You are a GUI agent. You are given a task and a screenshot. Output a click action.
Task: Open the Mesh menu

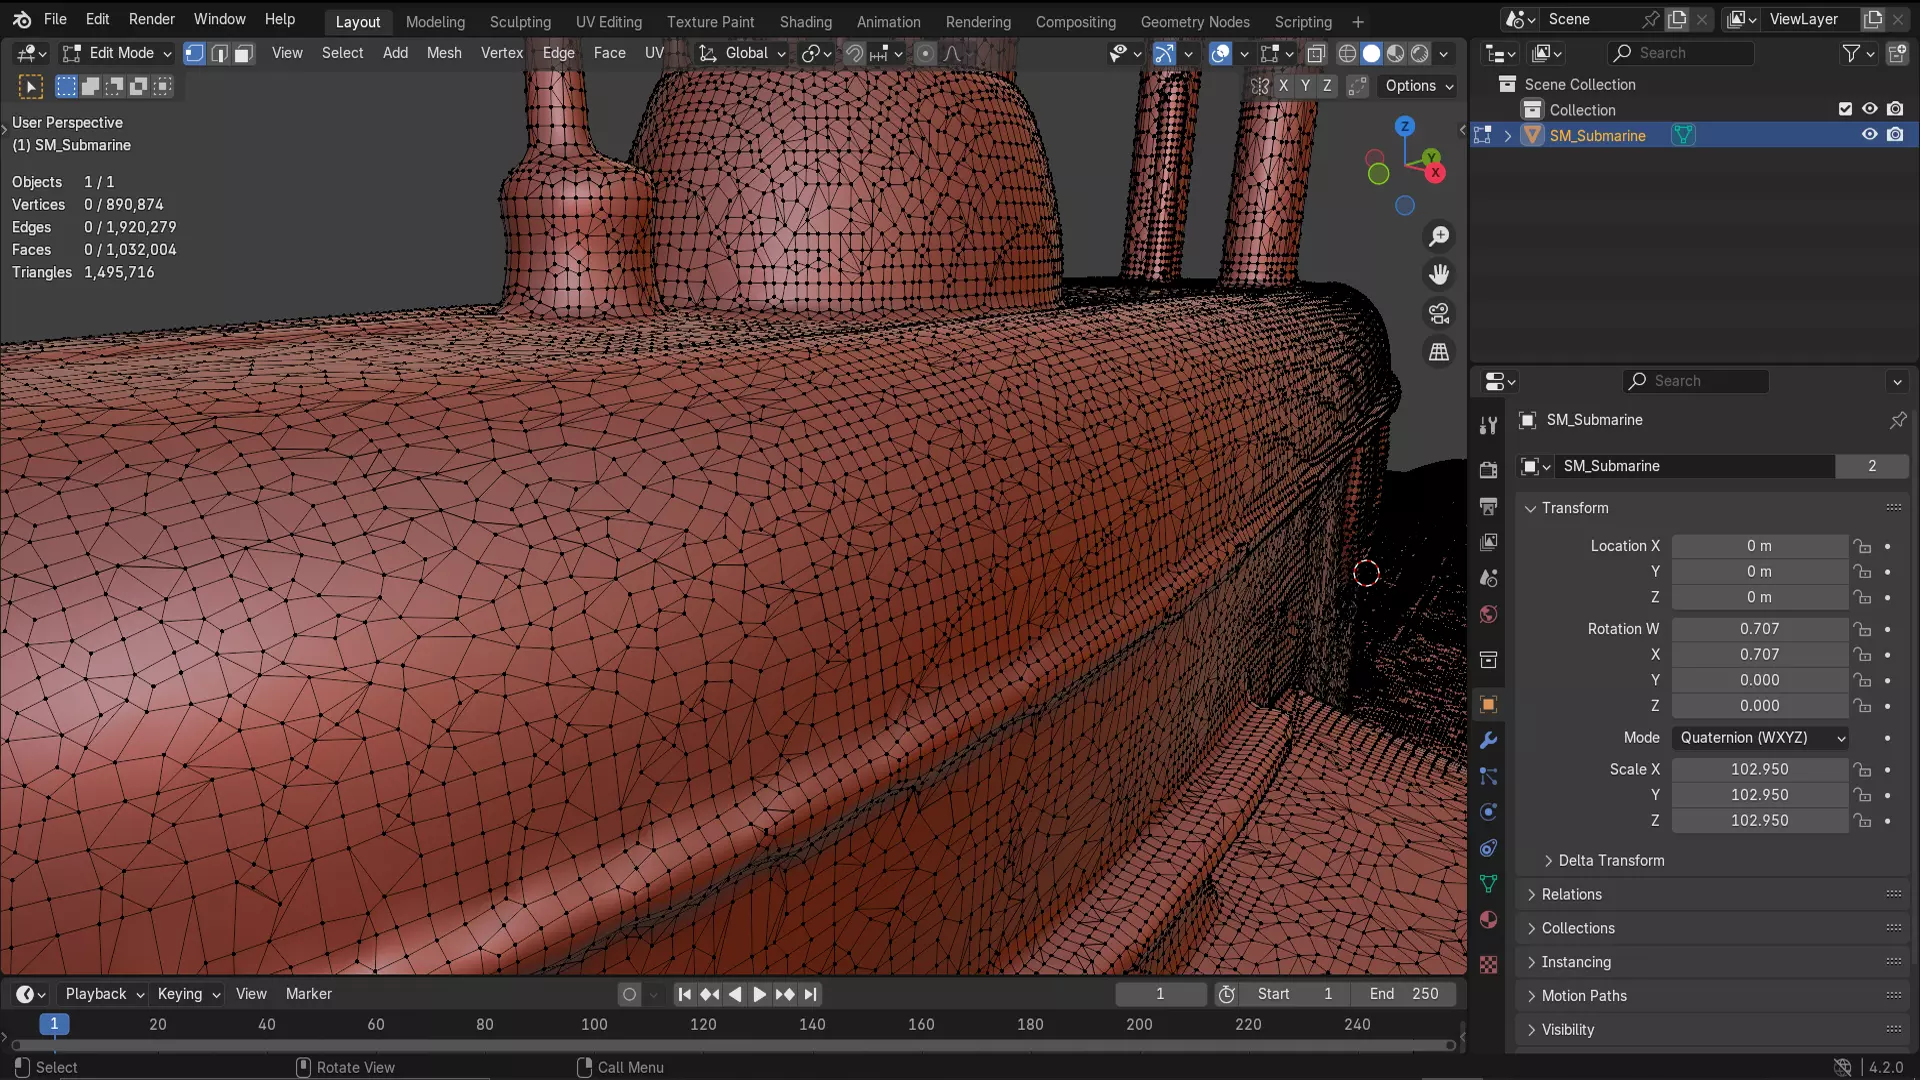(x=444, y=53)
